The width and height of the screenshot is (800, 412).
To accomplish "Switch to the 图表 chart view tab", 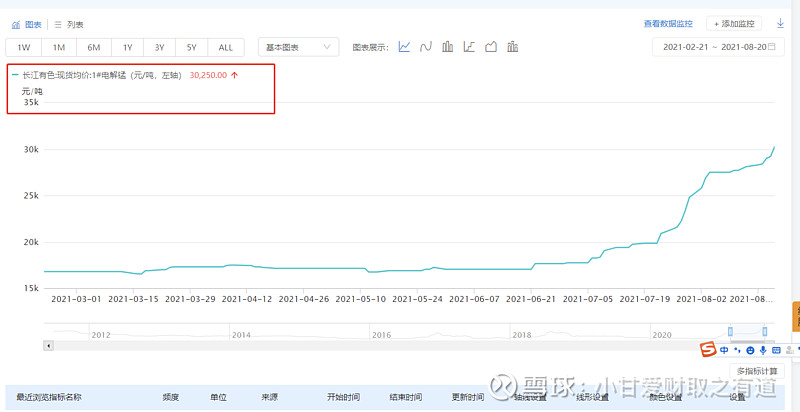I will tap(27, 24).
